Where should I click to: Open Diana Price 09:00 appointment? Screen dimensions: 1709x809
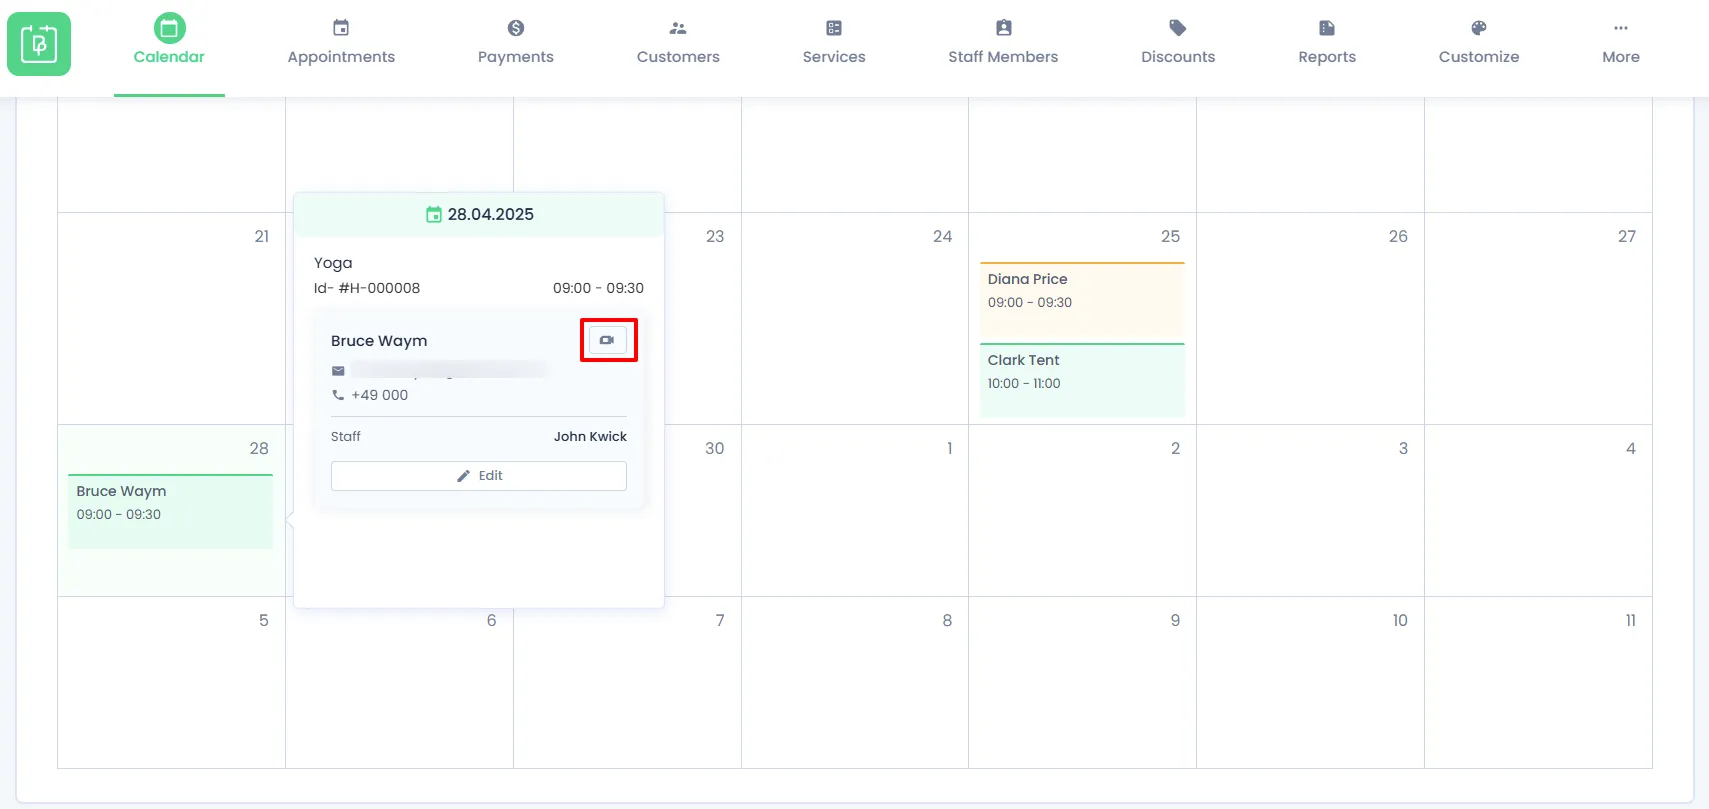(x=1082, y=301)
